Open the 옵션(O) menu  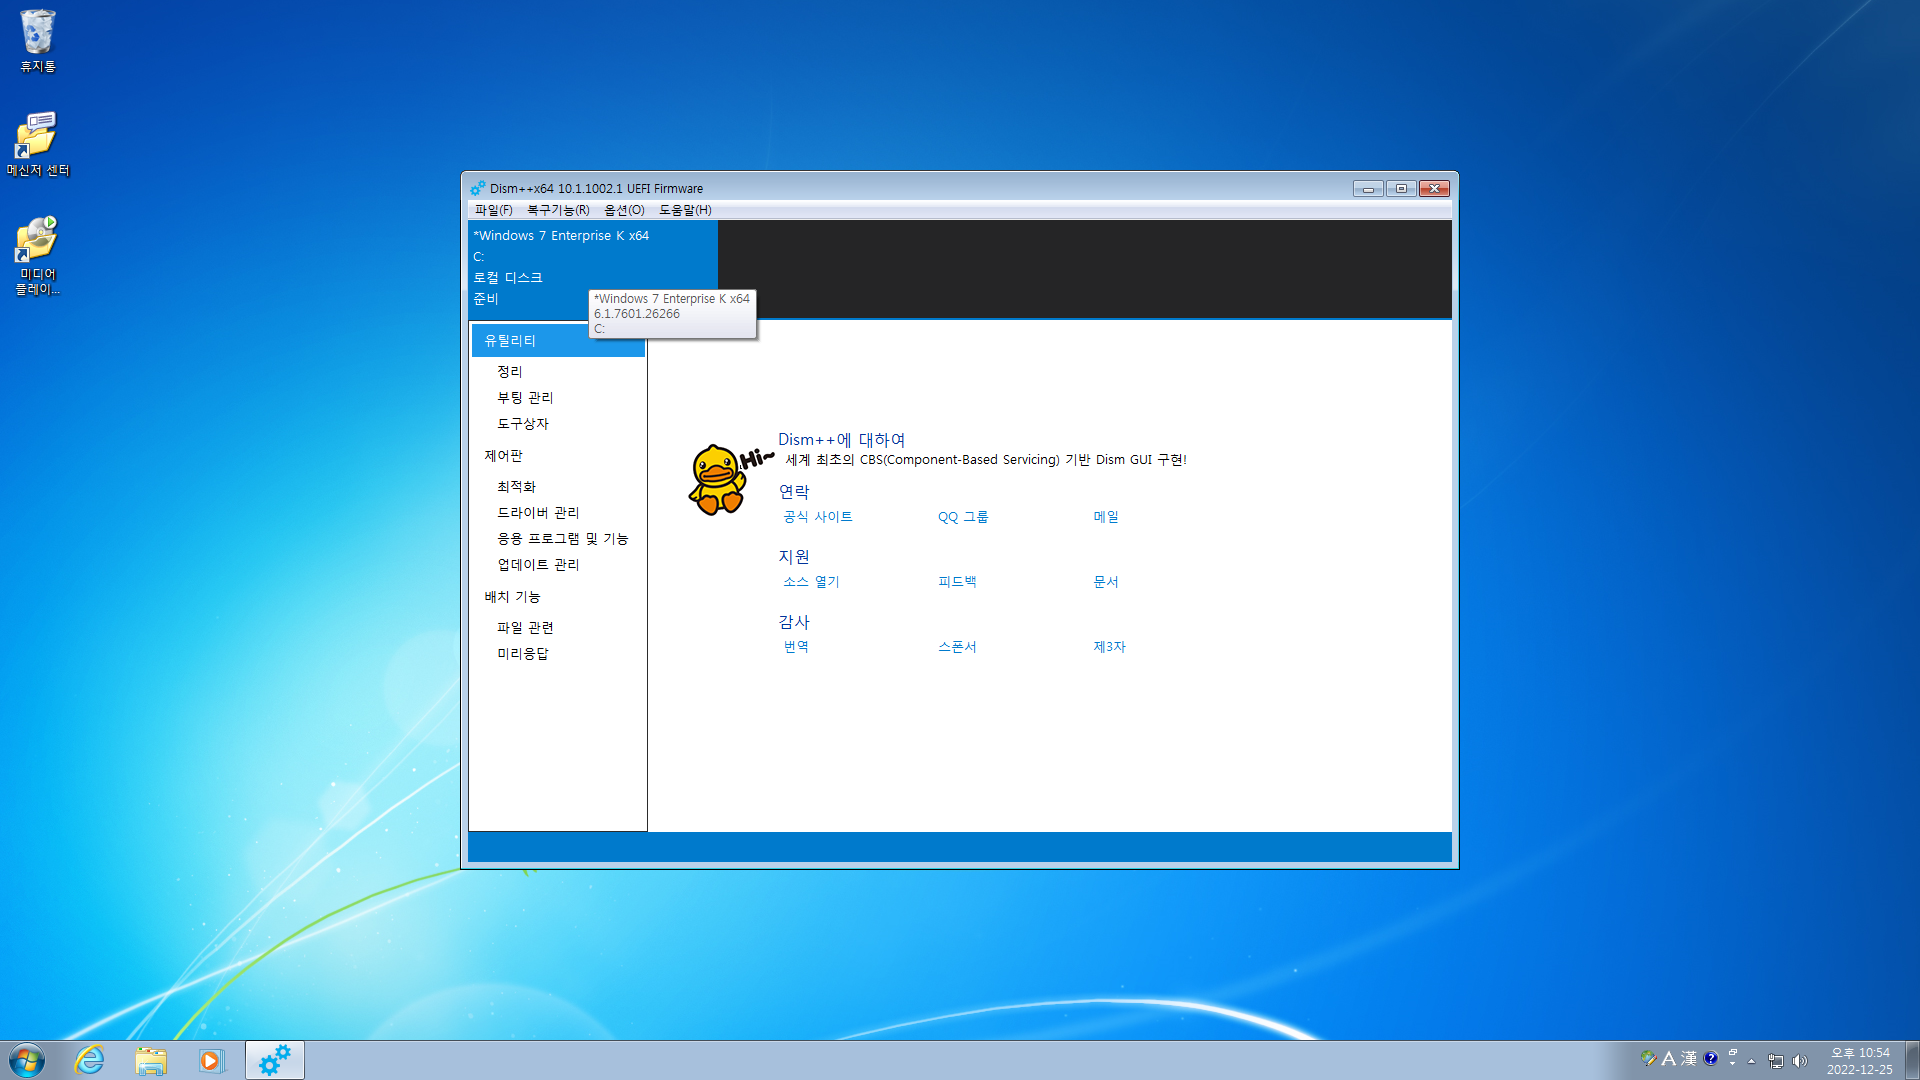pyautogui.click(x=624, y=210)
